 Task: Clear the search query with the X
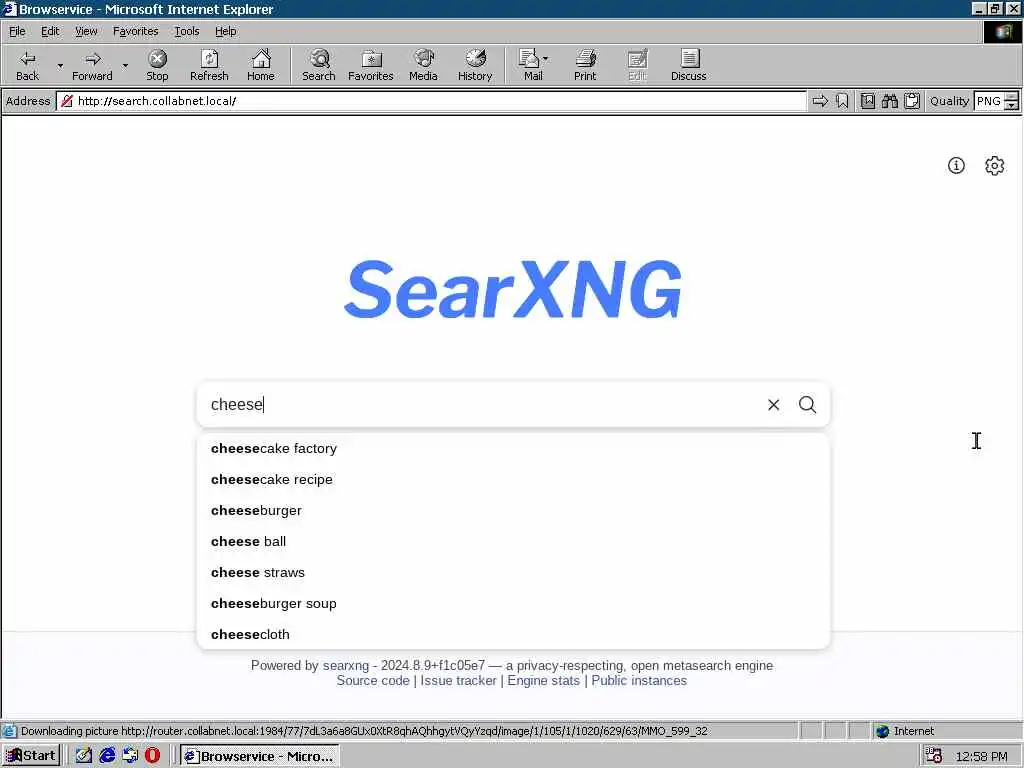(773, 405)
